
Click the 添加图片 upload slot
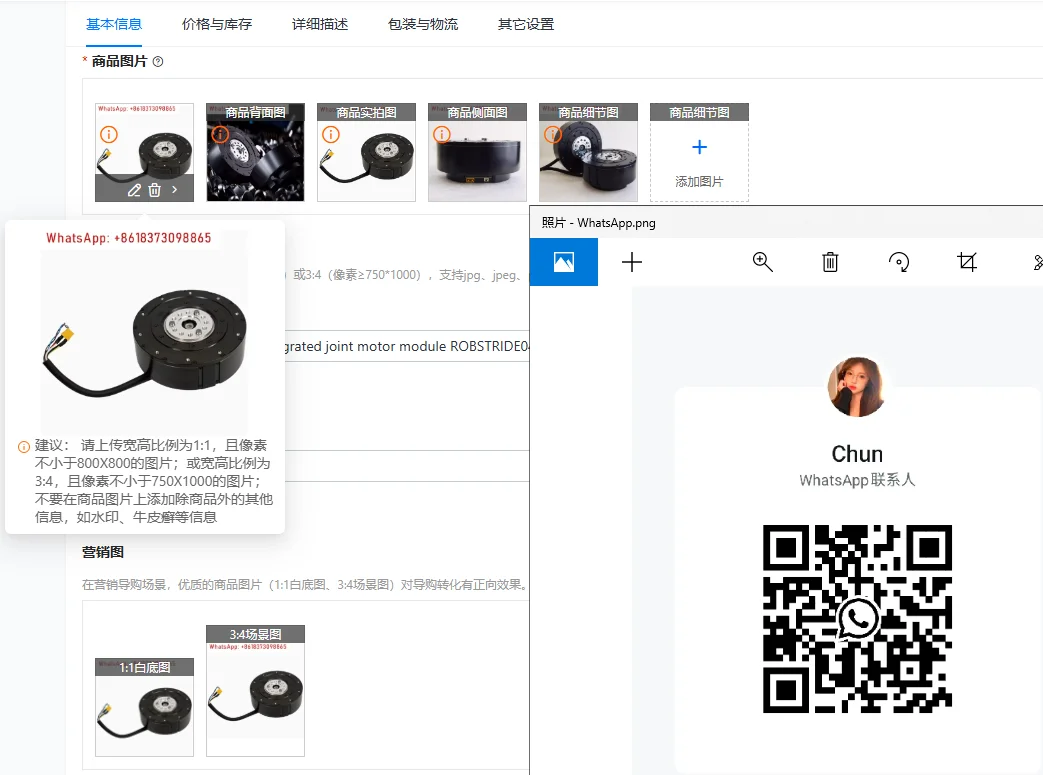[699, 152]
